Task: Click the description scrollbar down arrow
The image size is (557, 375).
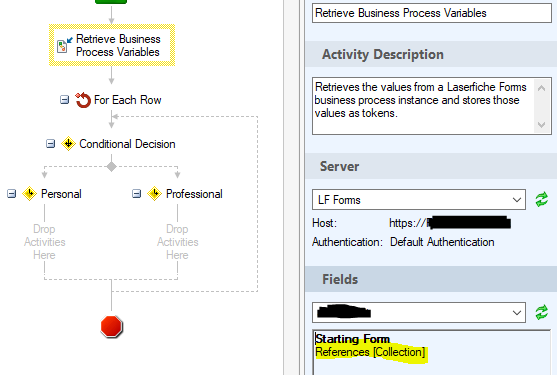Action: pos(542,125)
